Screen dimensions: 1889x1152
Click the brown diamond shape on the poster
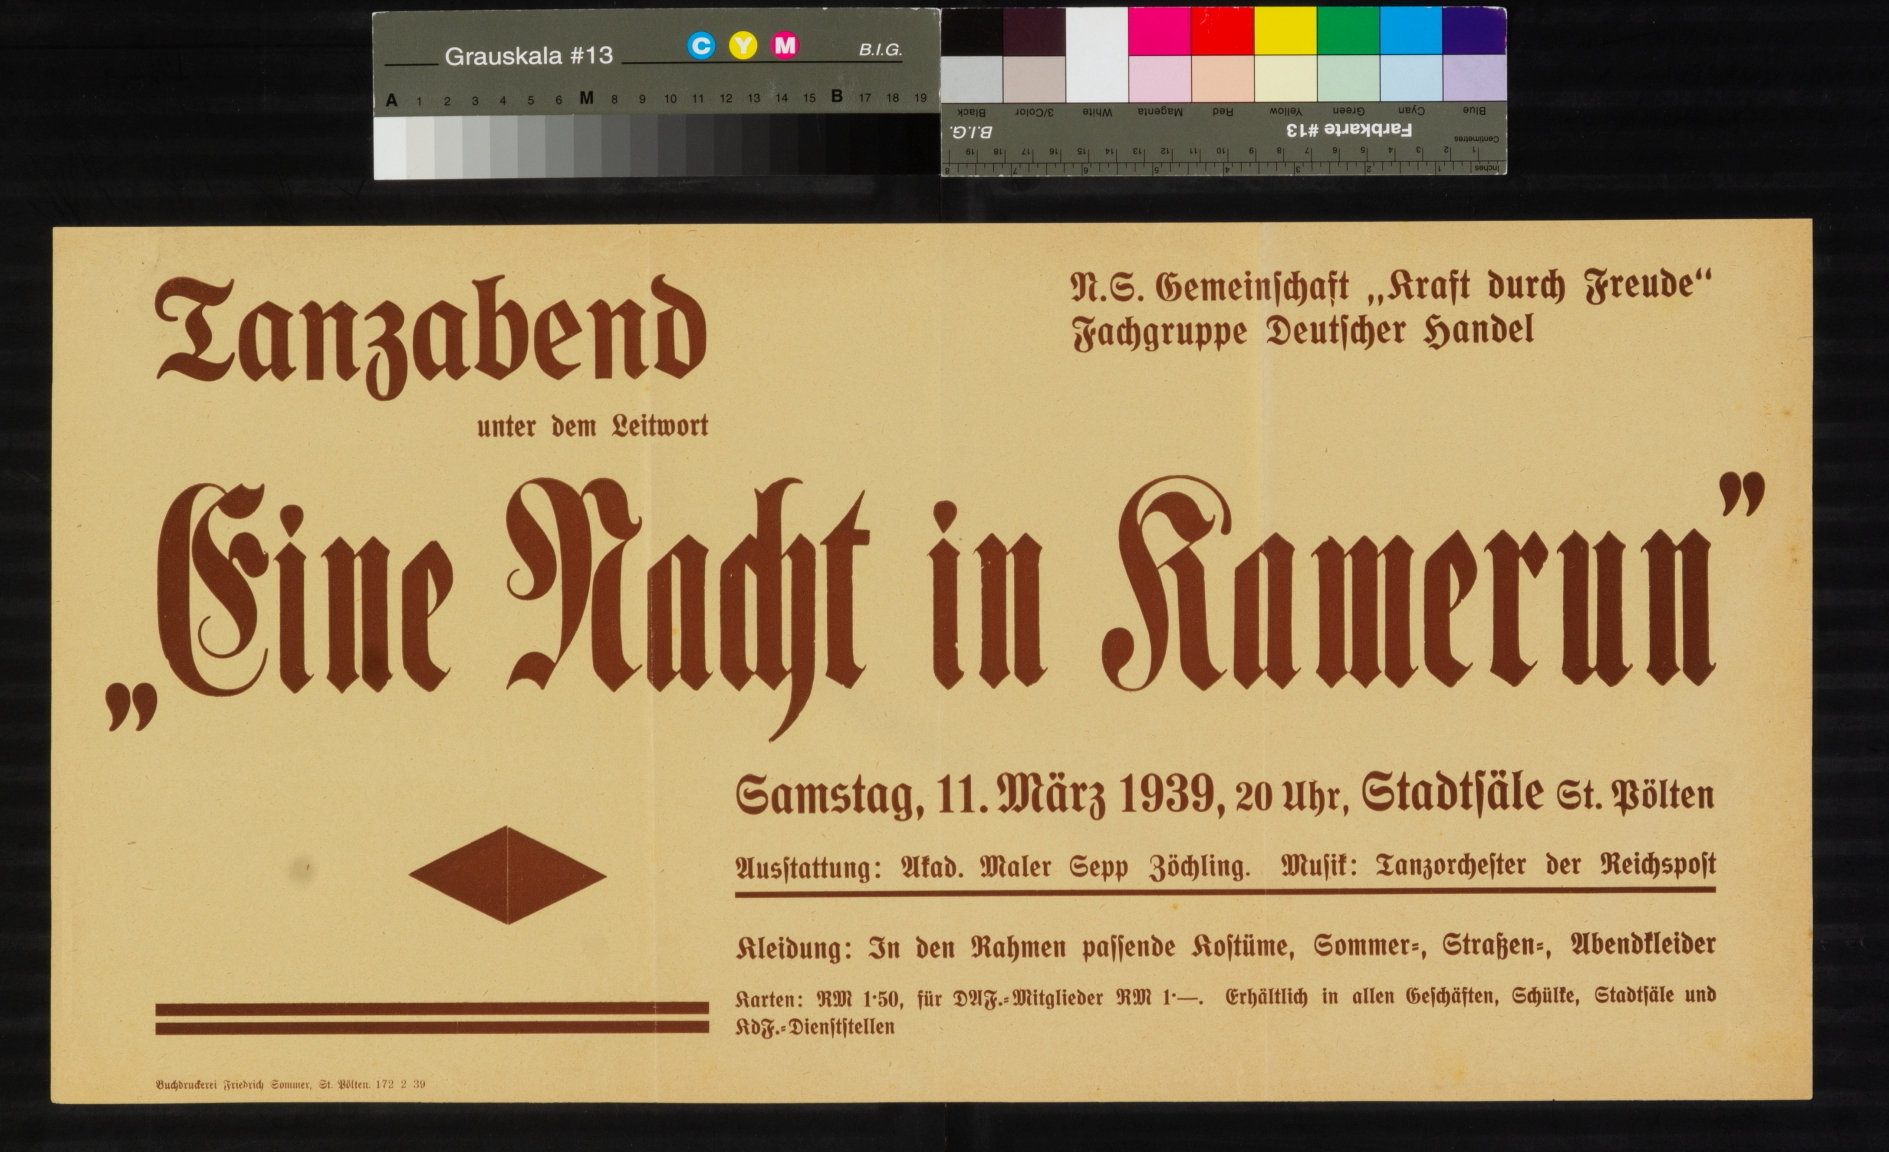[x=507, y=875]
